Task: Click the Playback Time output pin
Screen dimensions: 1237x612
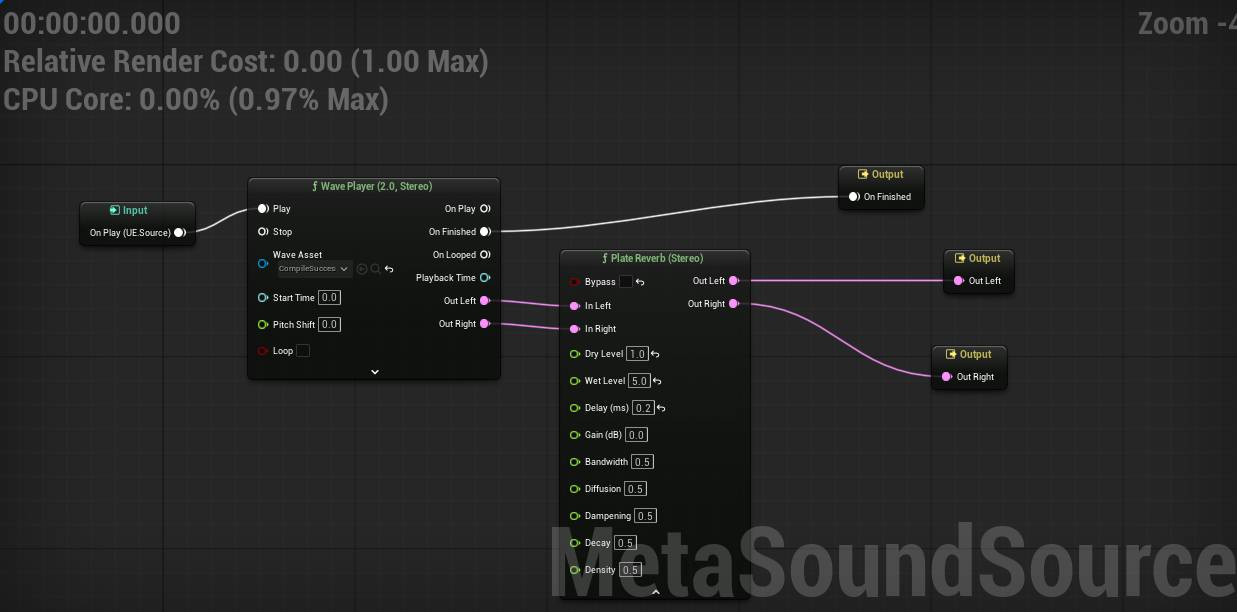Action: 487,277
